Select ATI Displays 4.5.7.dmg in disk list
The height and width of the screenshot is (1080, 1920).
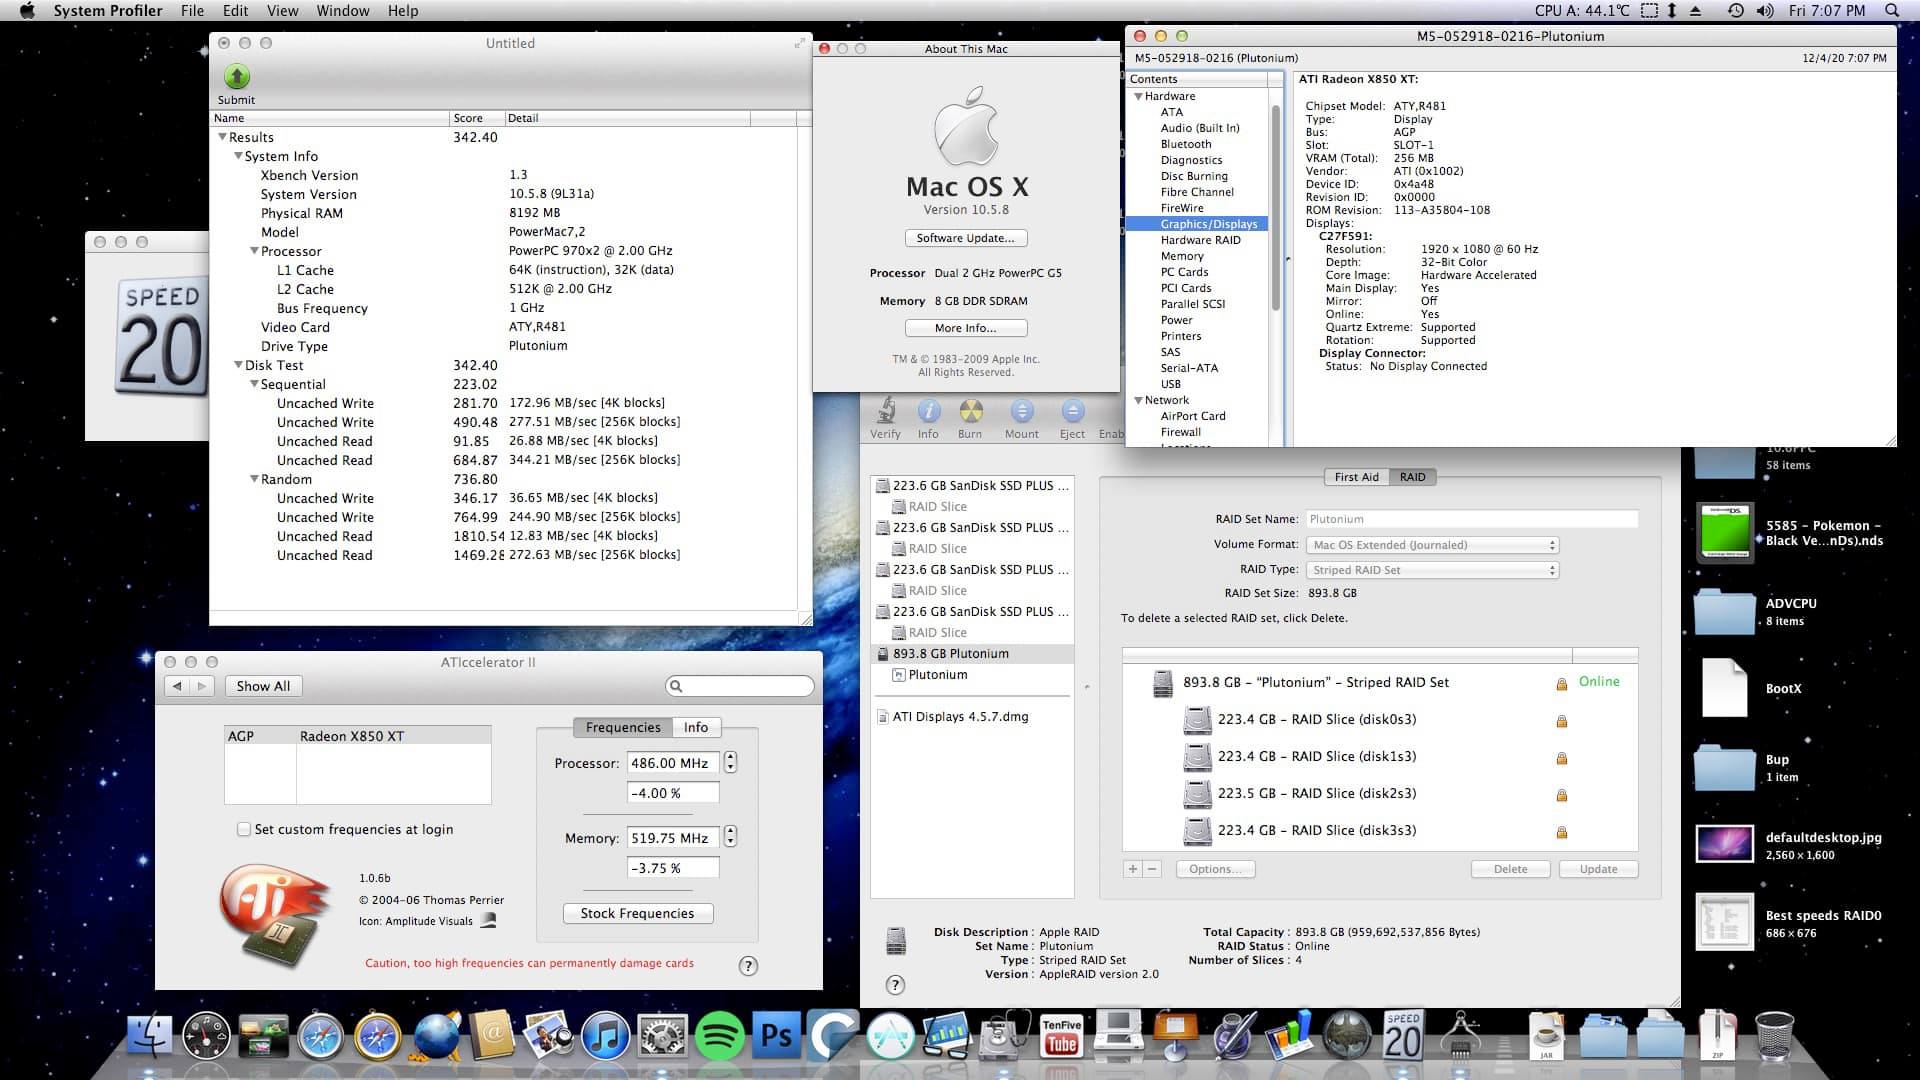click(x=960, y=717)
